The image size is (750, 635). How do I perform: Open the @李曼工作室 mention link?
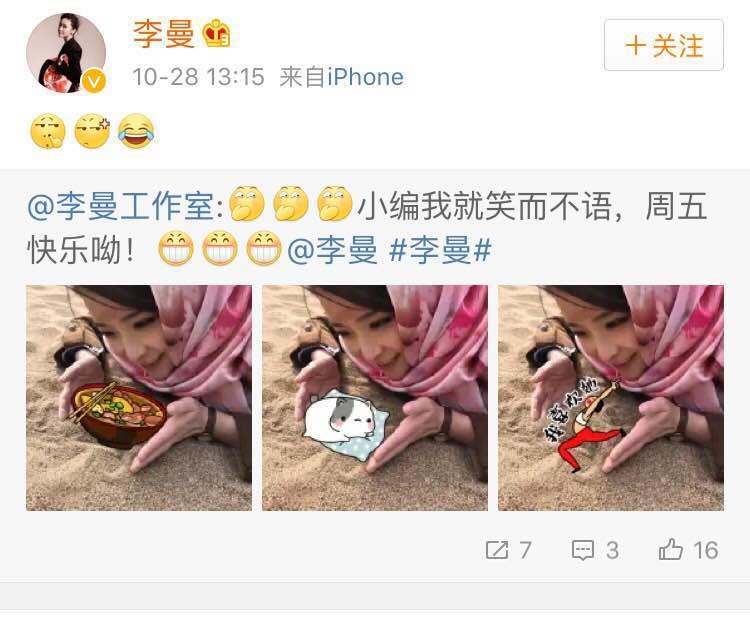pyautogui.click(x=125, y=206)
